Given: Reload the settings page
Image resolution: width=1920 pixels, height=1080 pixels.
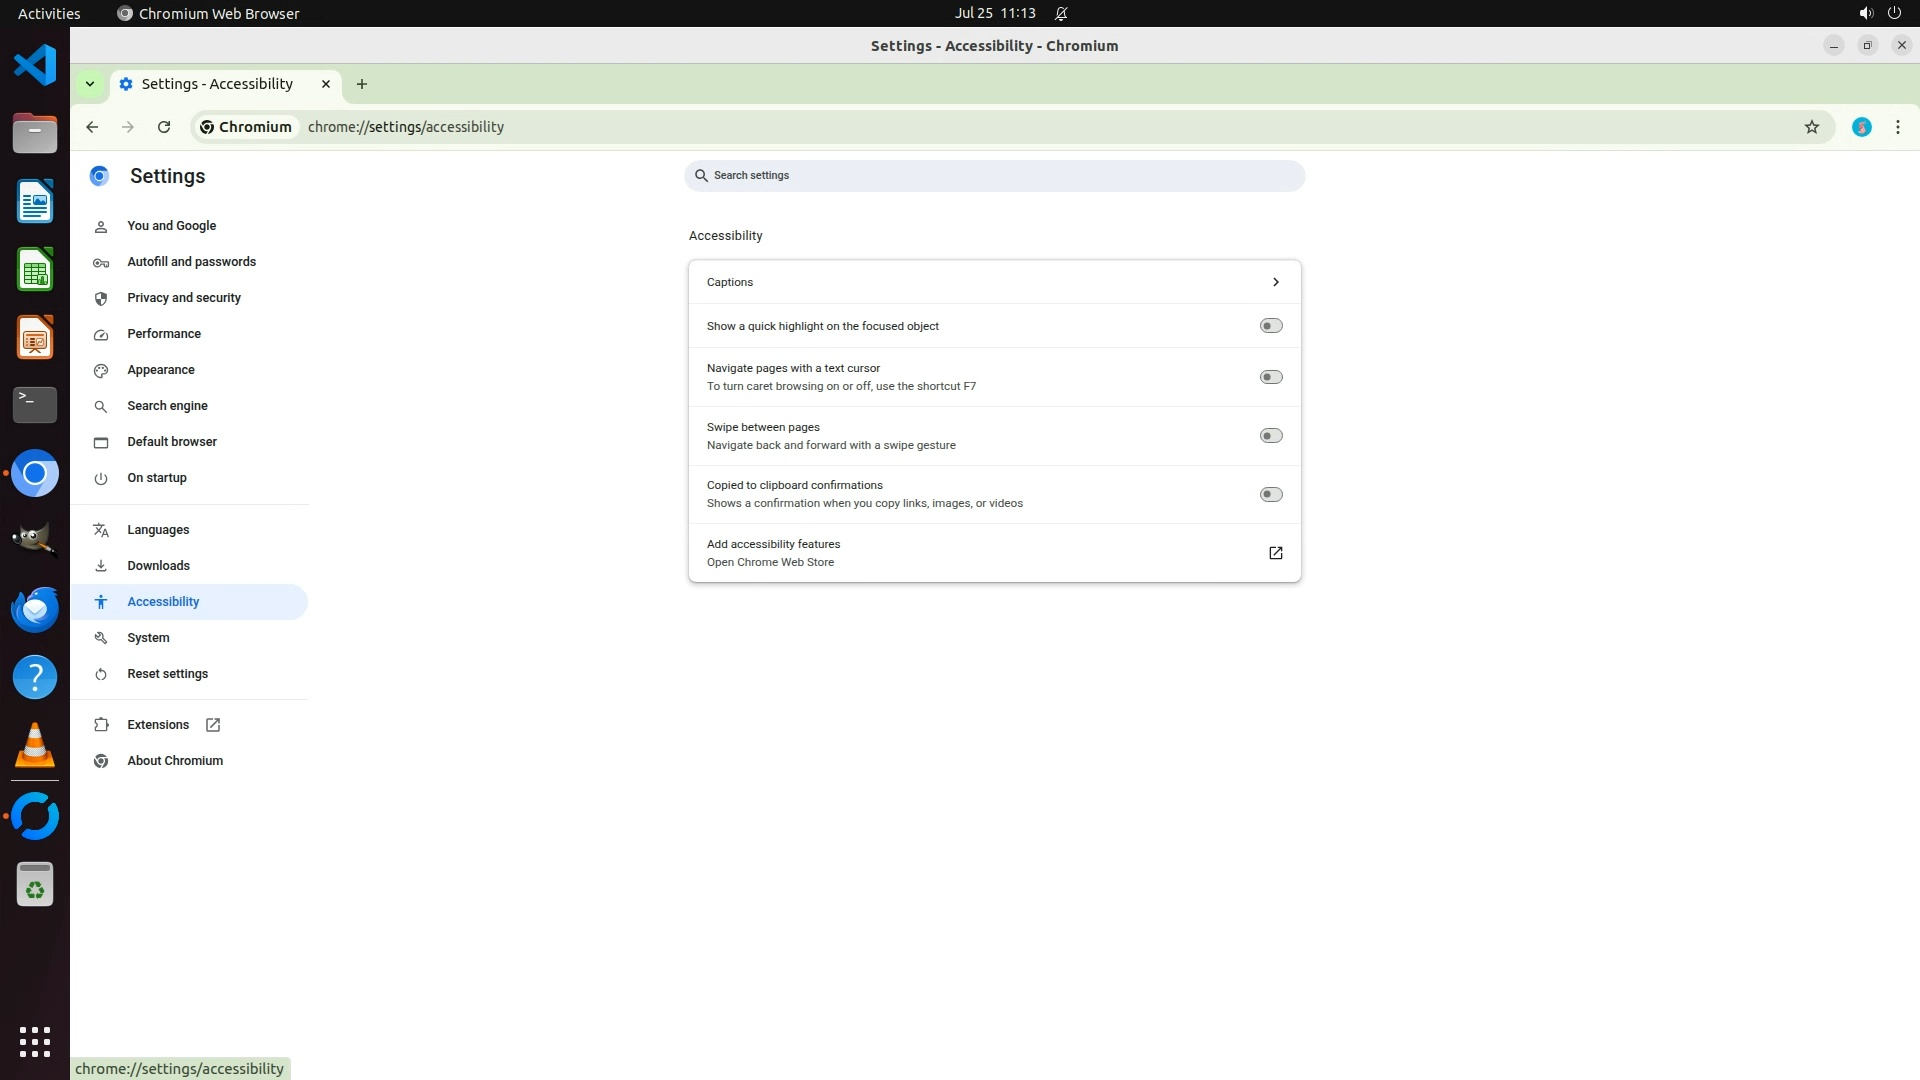Looking at the screenshot, I should tap(164, 127).
